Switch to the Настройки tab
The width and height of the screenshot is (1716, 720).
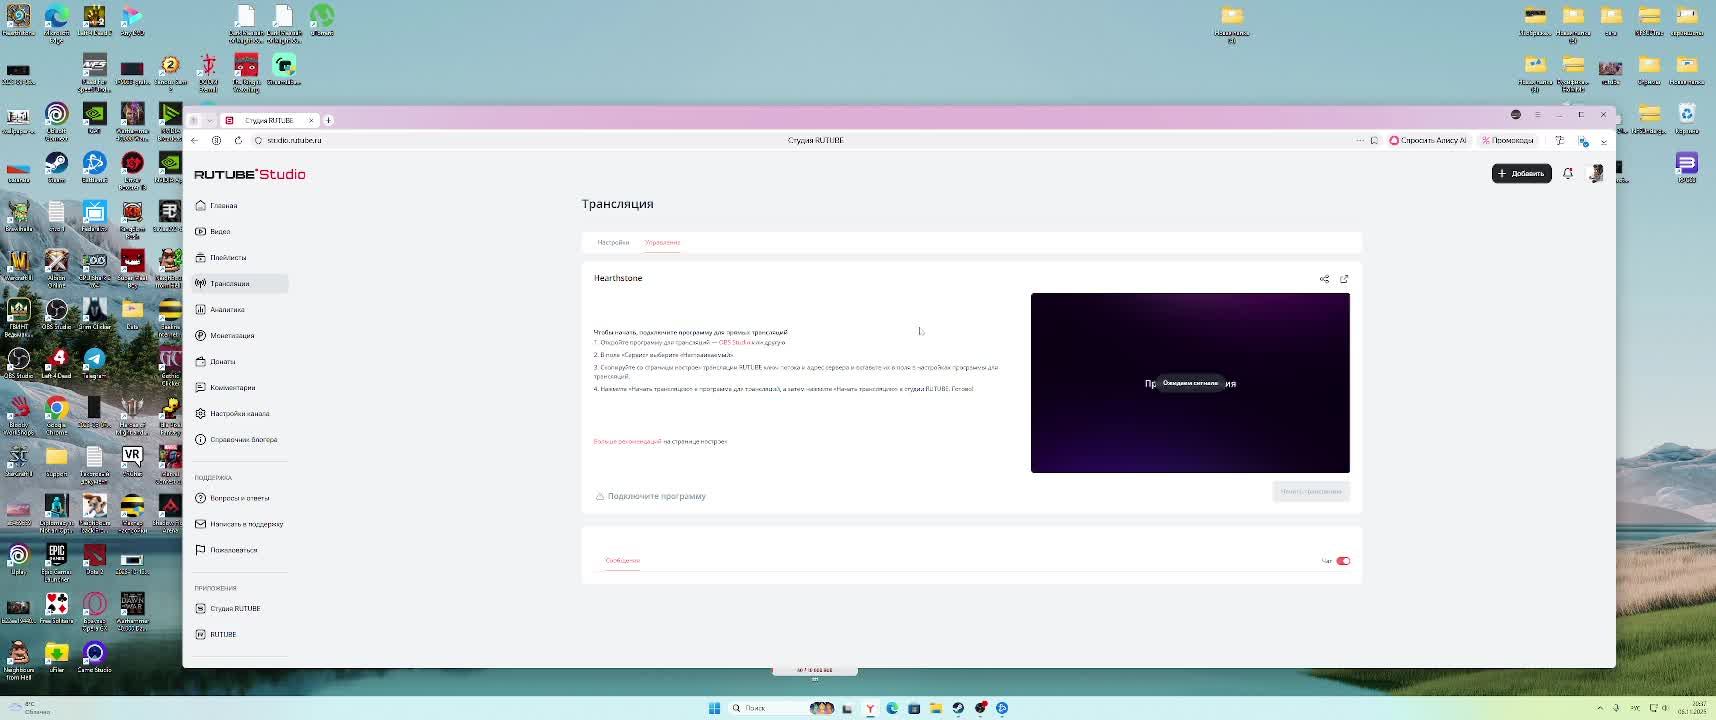click(x=613, y=242)
